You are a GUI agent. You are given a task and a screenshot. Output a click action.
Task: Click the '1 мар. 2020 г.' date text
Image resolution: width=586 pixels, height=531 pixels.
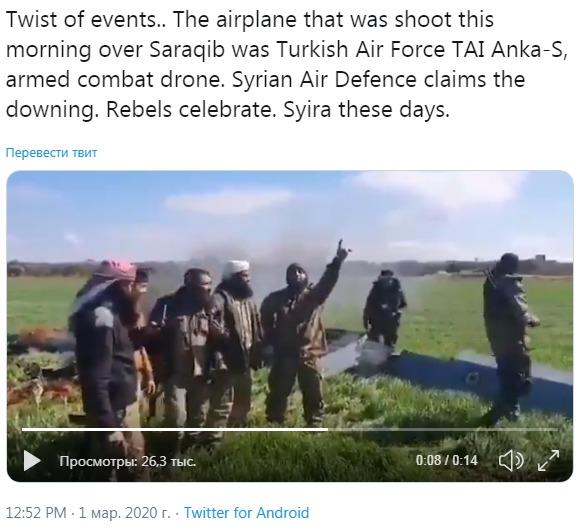coord(124,512)
